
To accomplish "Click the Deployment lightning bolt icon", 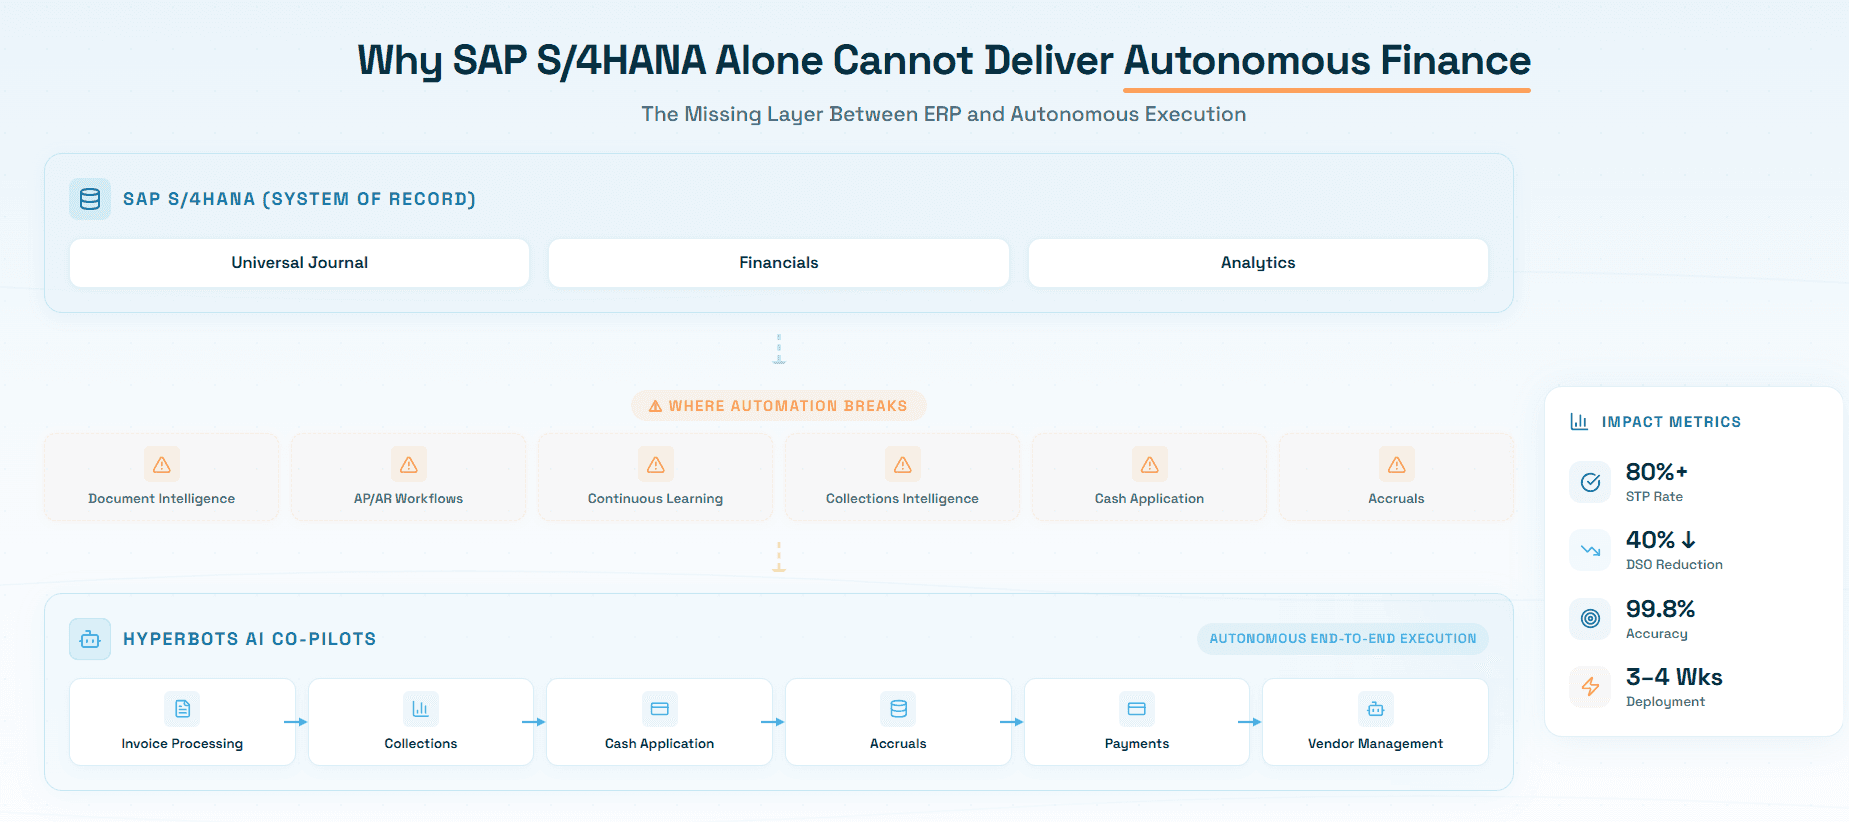I will click(1590, 687).
